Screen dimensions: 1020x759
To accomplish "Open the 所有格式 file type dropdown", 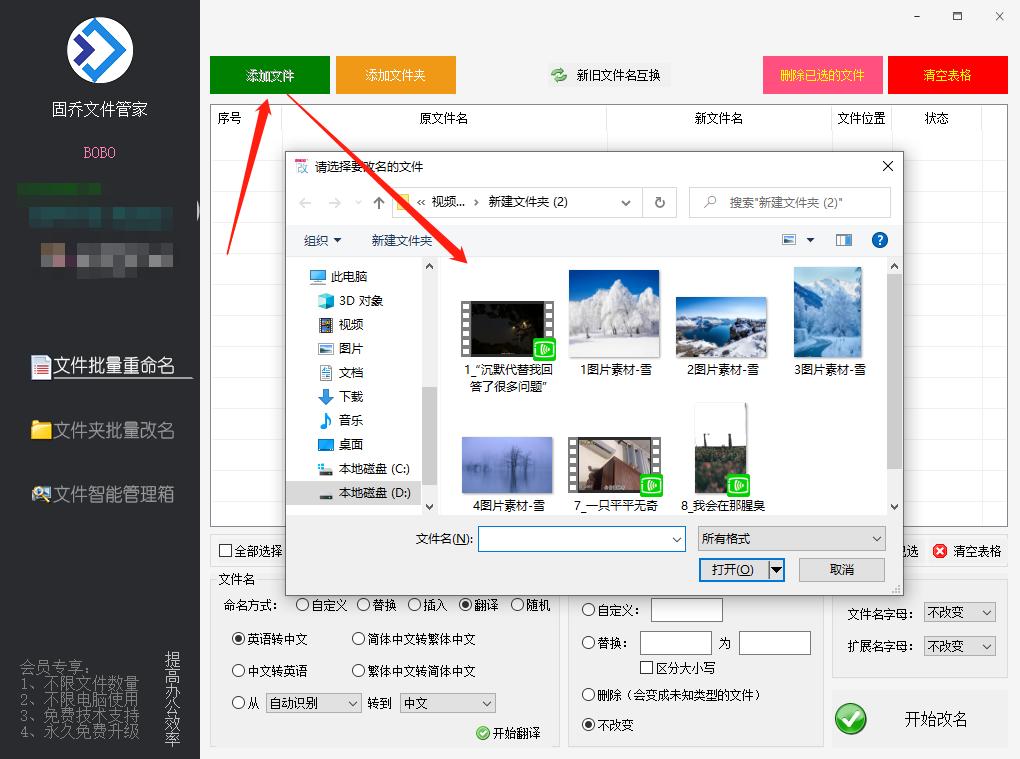I will (x=789, y=538).
